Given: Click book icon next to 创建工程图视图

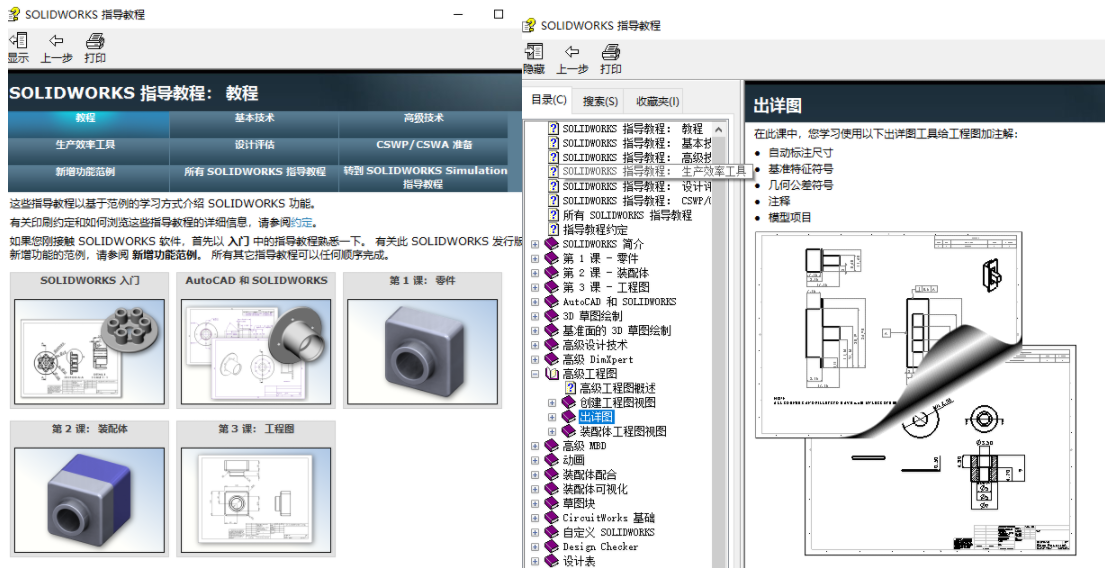Looking at the screenshot, I should tap(569, 402).
